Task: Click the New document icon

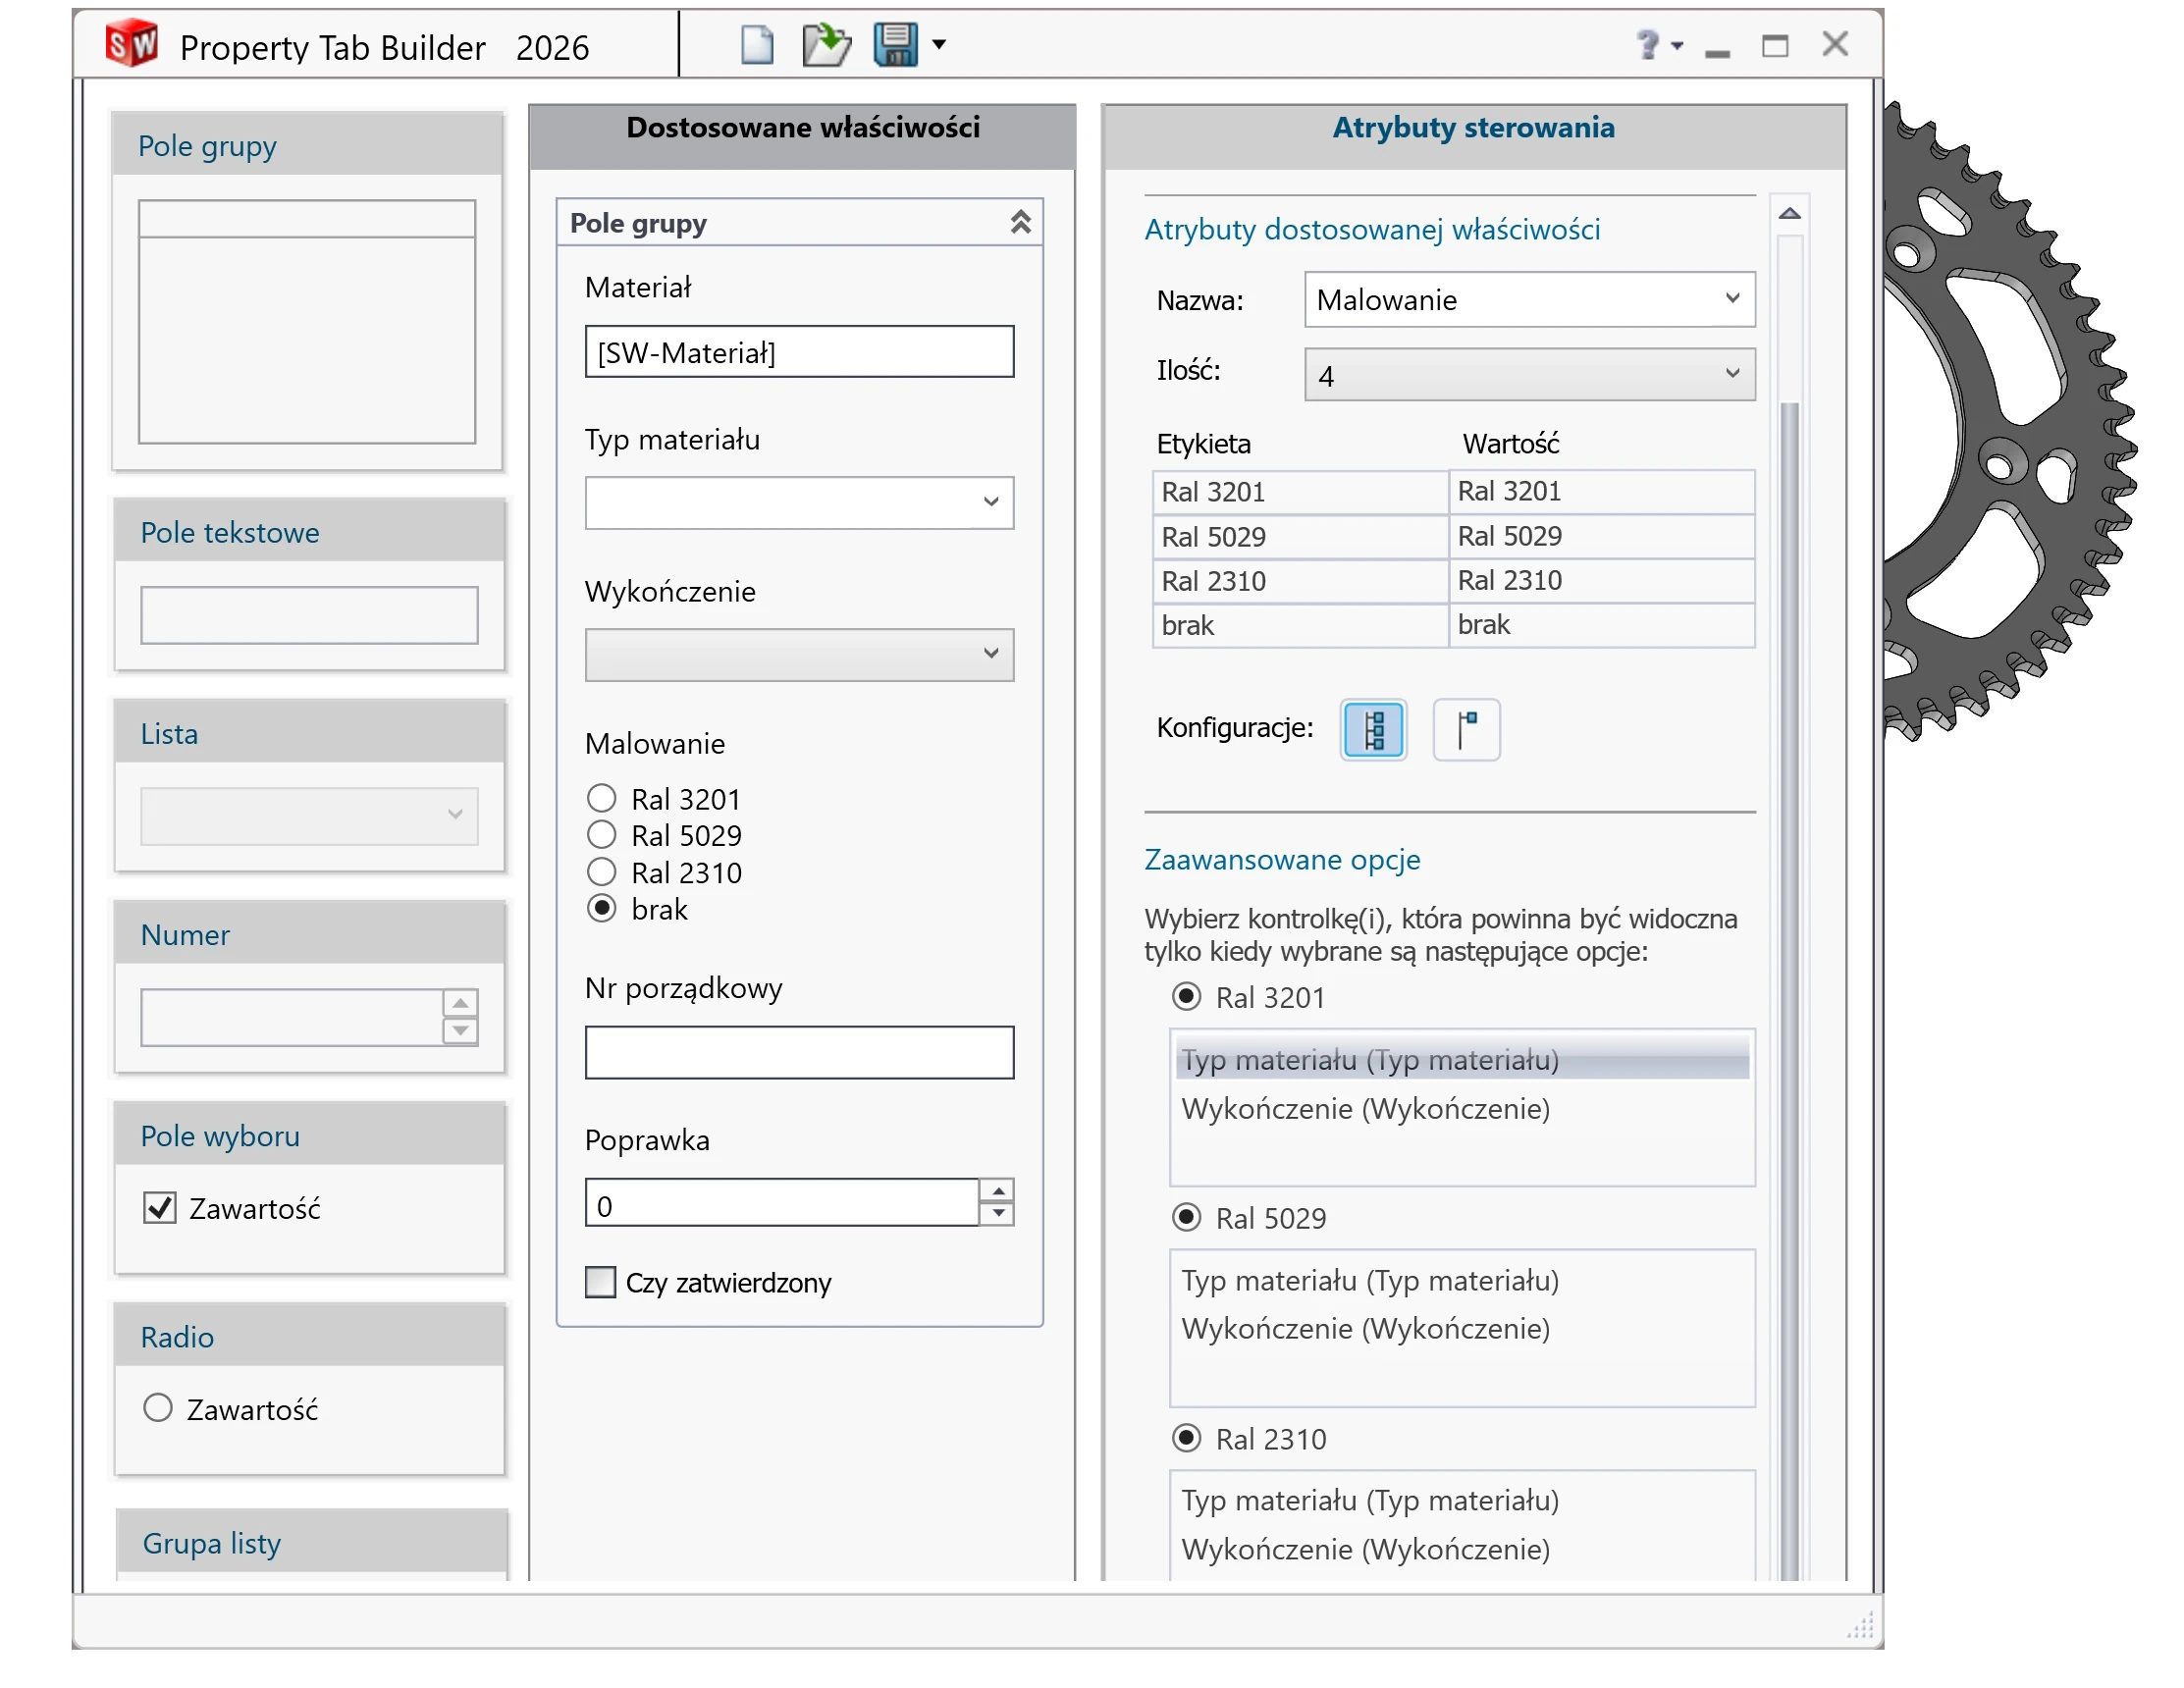Action: tap(757, 45)
